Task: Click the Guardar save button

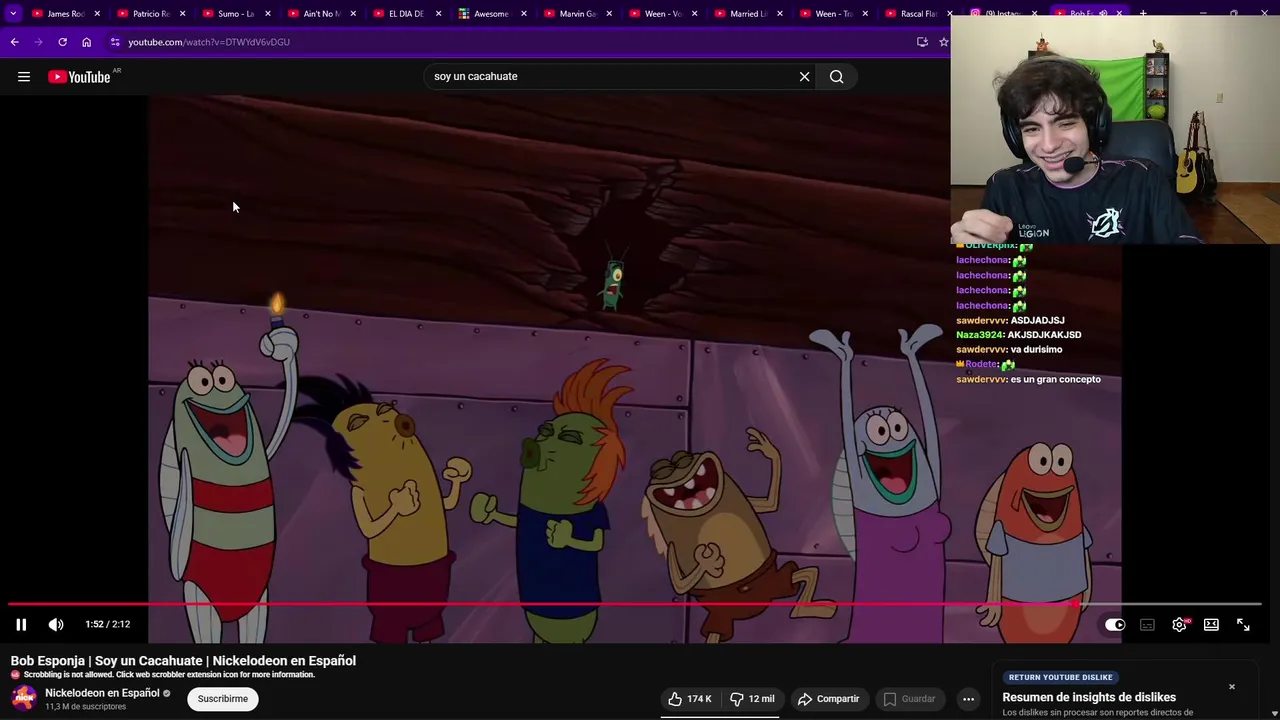Action: pyautogui.click(x=909, y=699)
